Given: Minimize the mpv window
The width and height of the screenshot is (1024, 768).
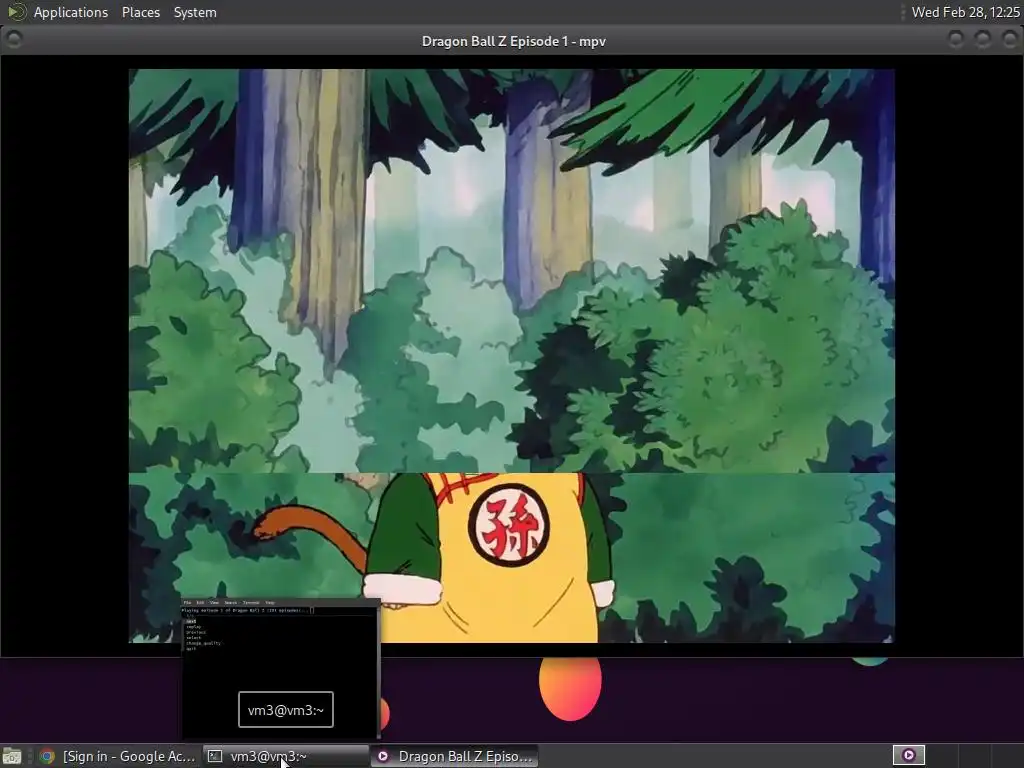Looking at the screenshot, I should (x=955, y=40).
